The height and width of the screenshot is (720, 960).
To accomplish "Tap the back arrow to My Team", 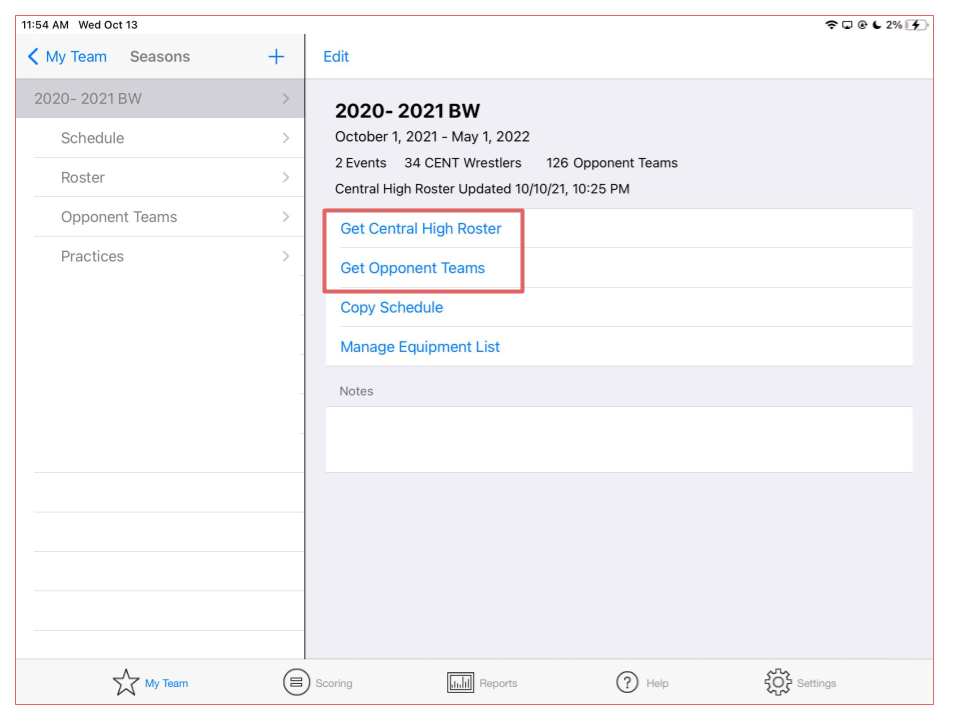I will (33, 57).
